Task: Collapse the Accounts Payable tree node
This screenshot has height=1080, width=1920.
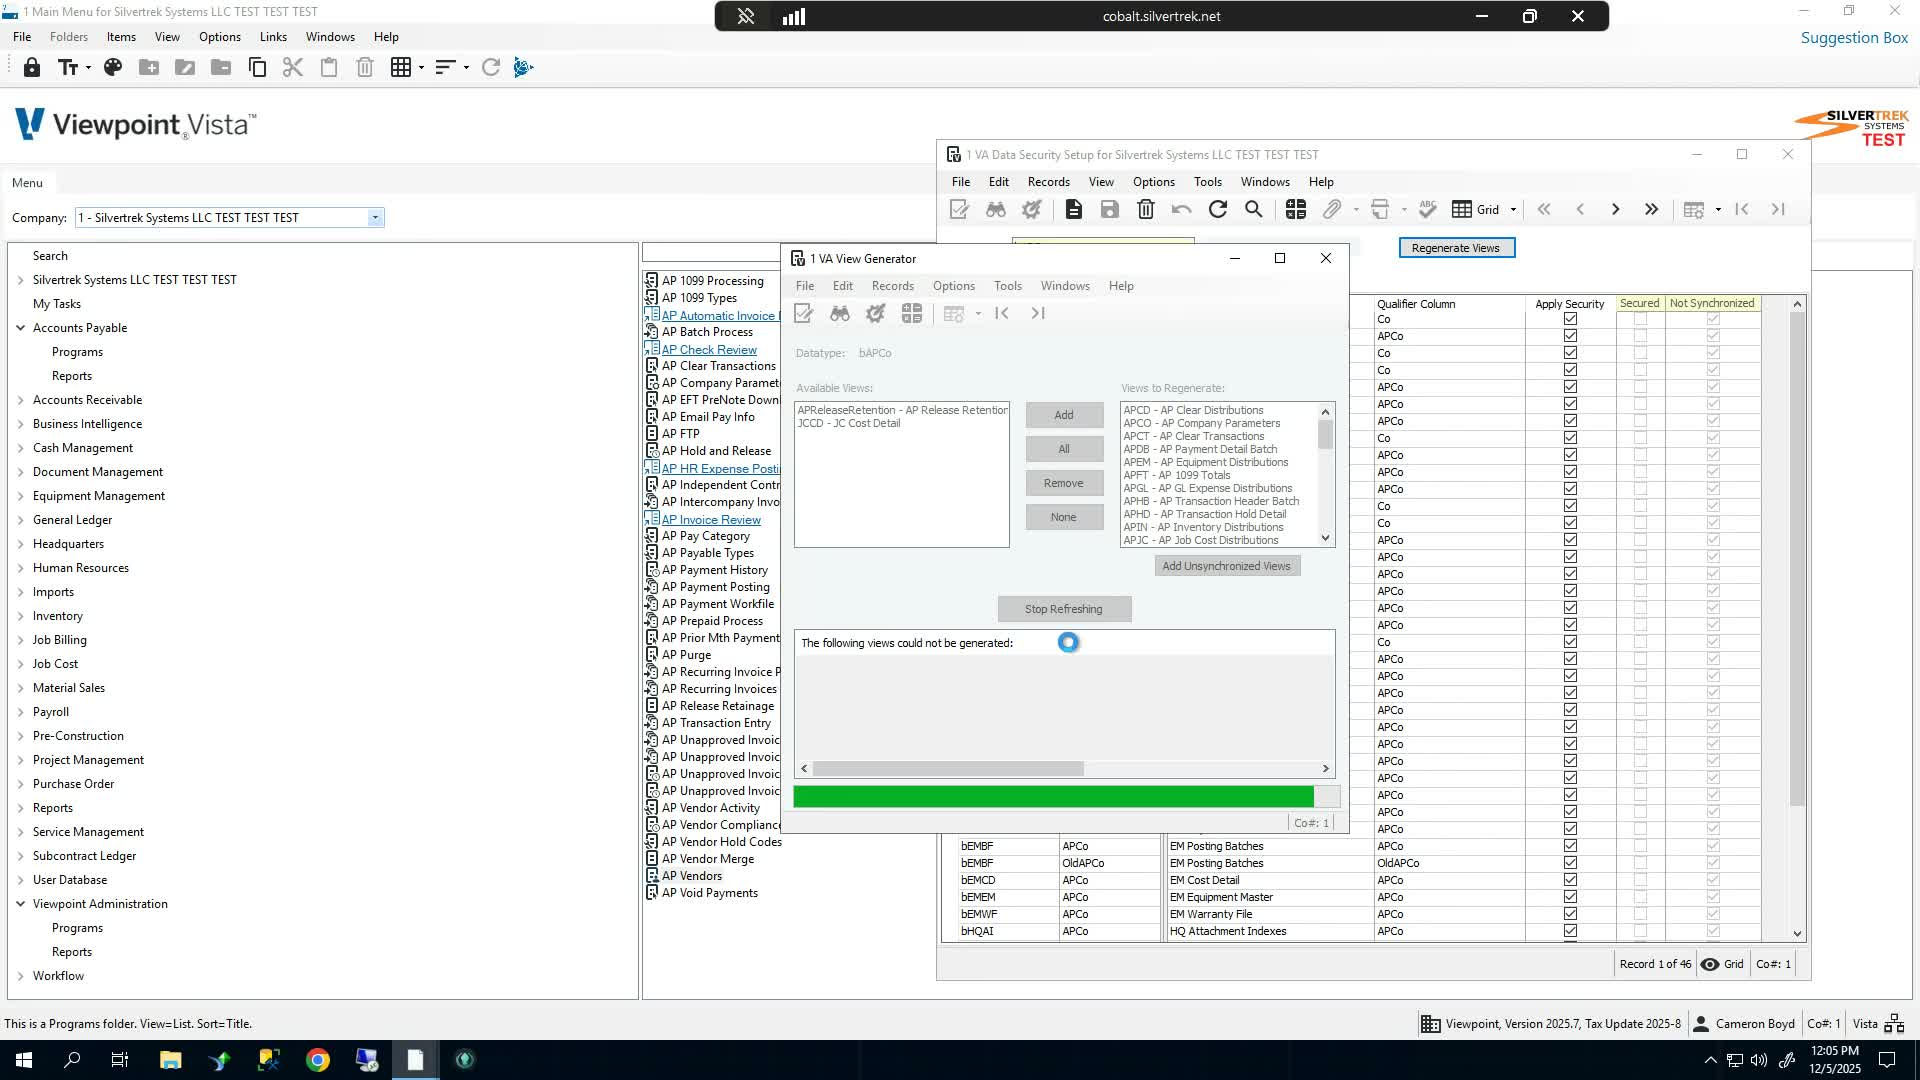Action: tap(20, 328)
